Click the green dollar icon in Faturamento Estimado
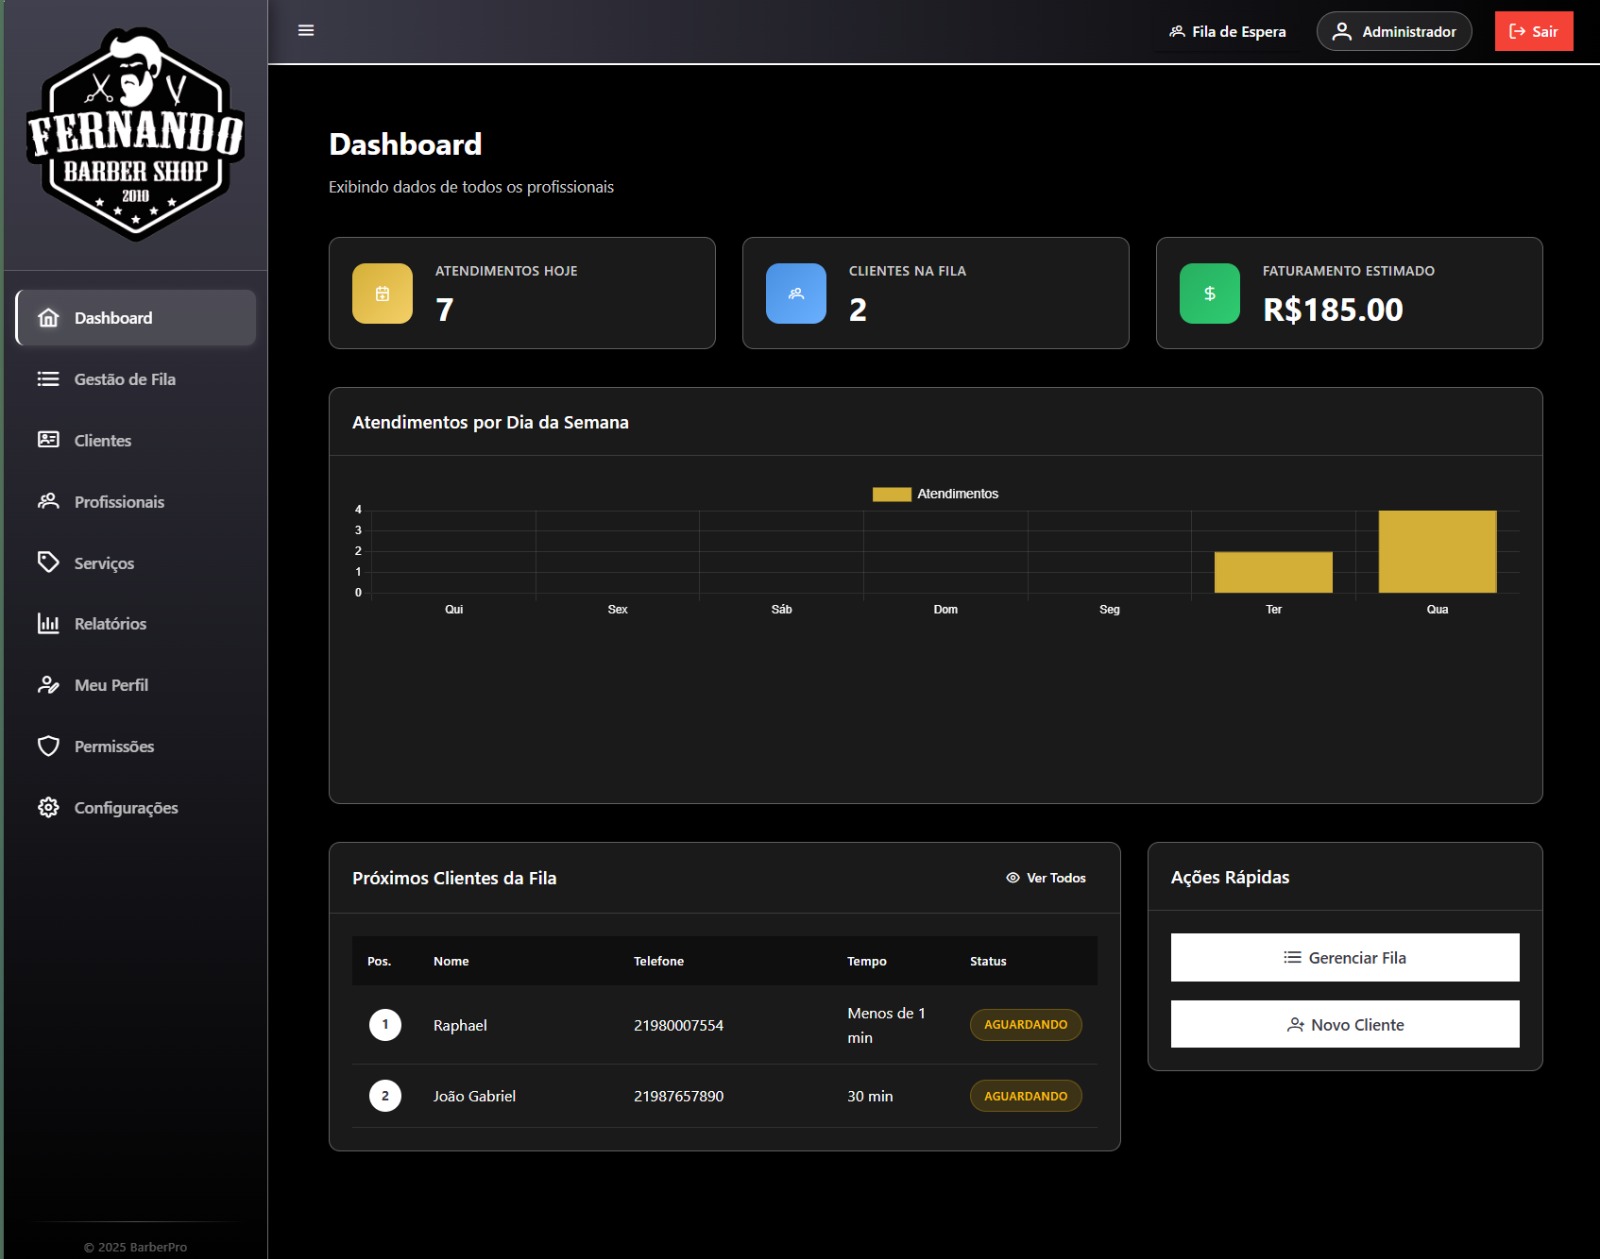The width and height of the screenshot is (1600, 1259). tap(1209, 294)
